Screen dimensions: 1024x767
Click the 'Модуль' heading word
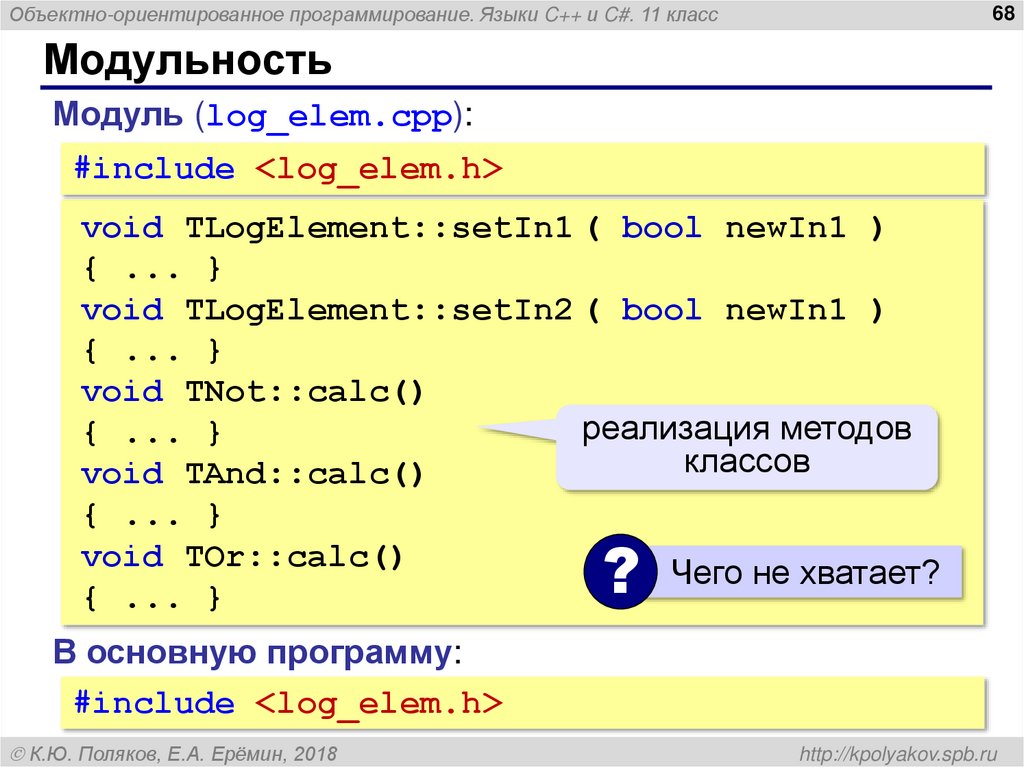(x=118, y=114)
